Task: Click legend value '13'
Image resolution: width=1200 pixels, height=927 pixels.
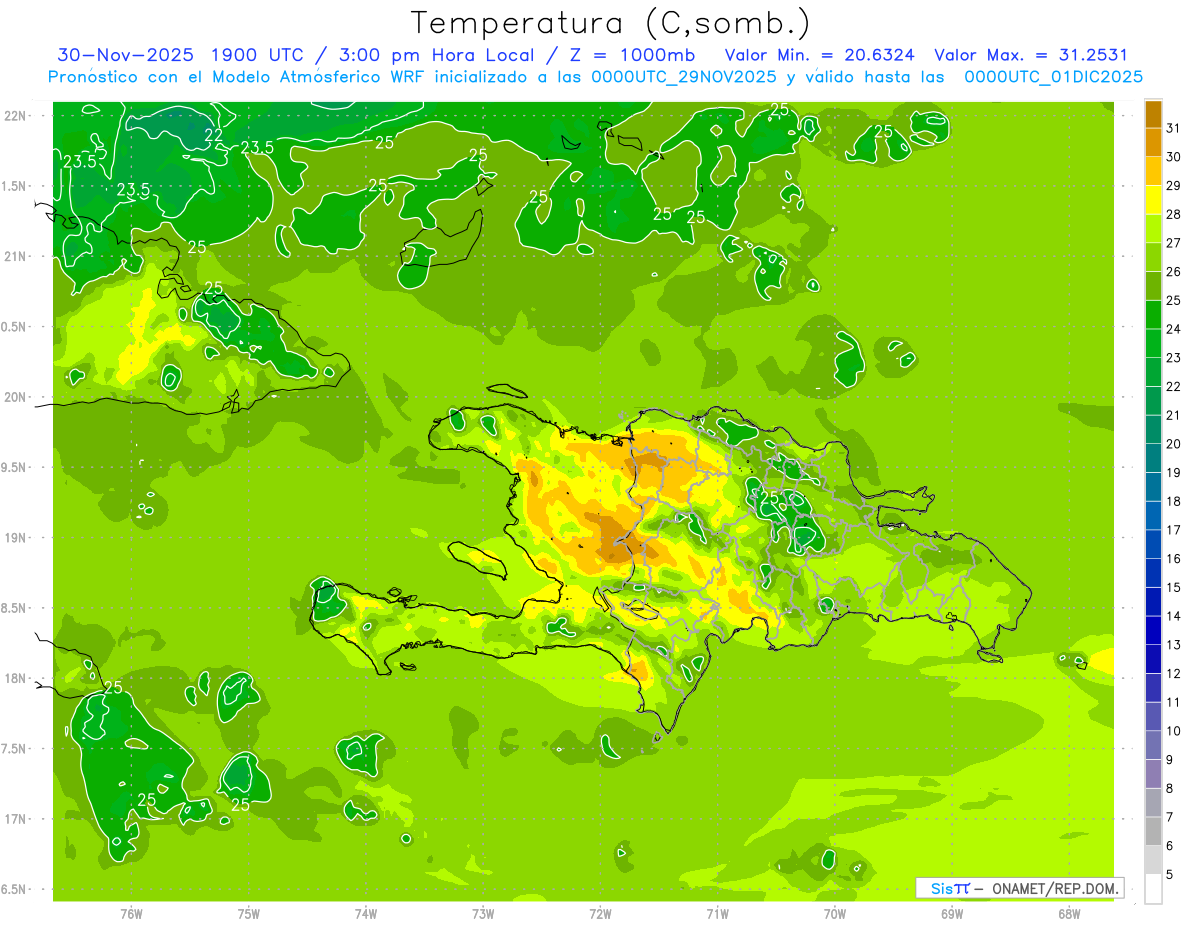Action: click(x=1174, y=645)
